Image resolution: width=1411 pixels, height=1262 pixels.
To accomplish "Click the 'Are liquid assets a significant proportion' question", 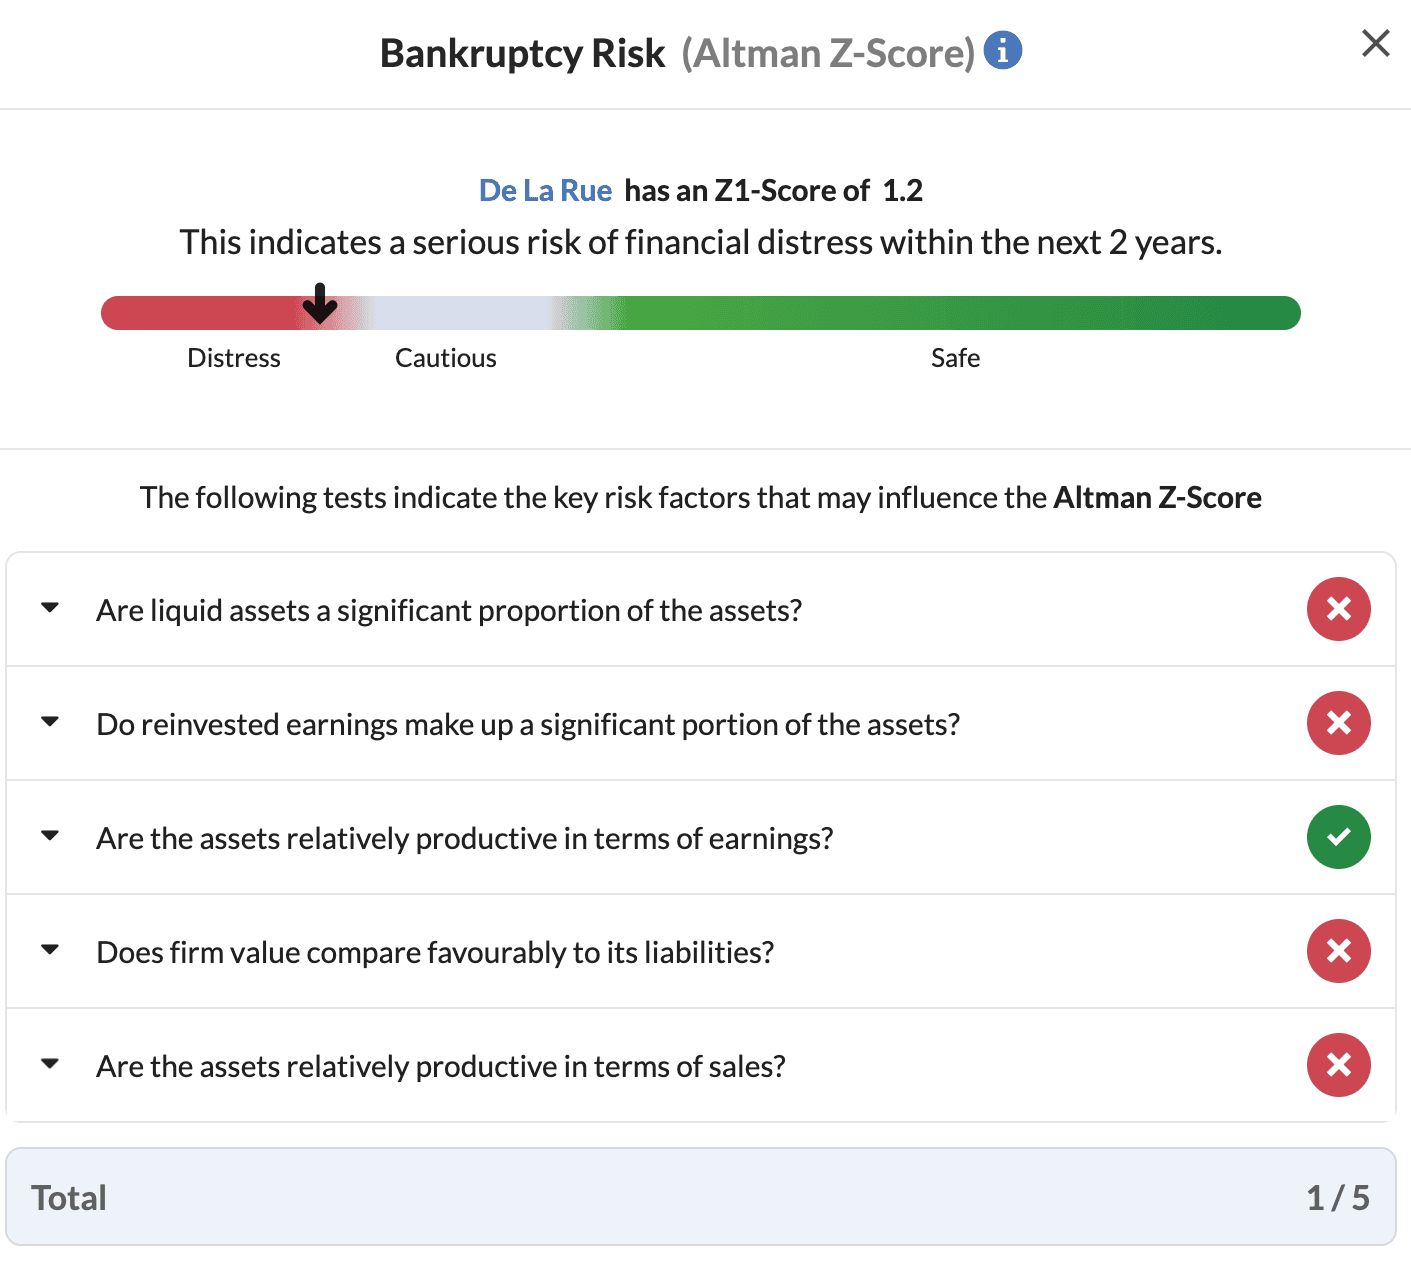I will coord(449,610).
